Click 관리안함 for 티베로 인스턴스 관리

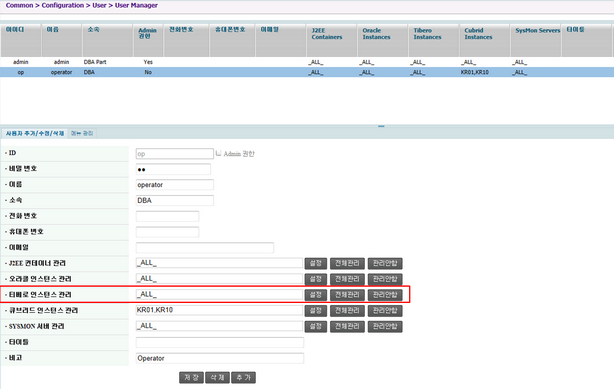[x=385, y=295]
